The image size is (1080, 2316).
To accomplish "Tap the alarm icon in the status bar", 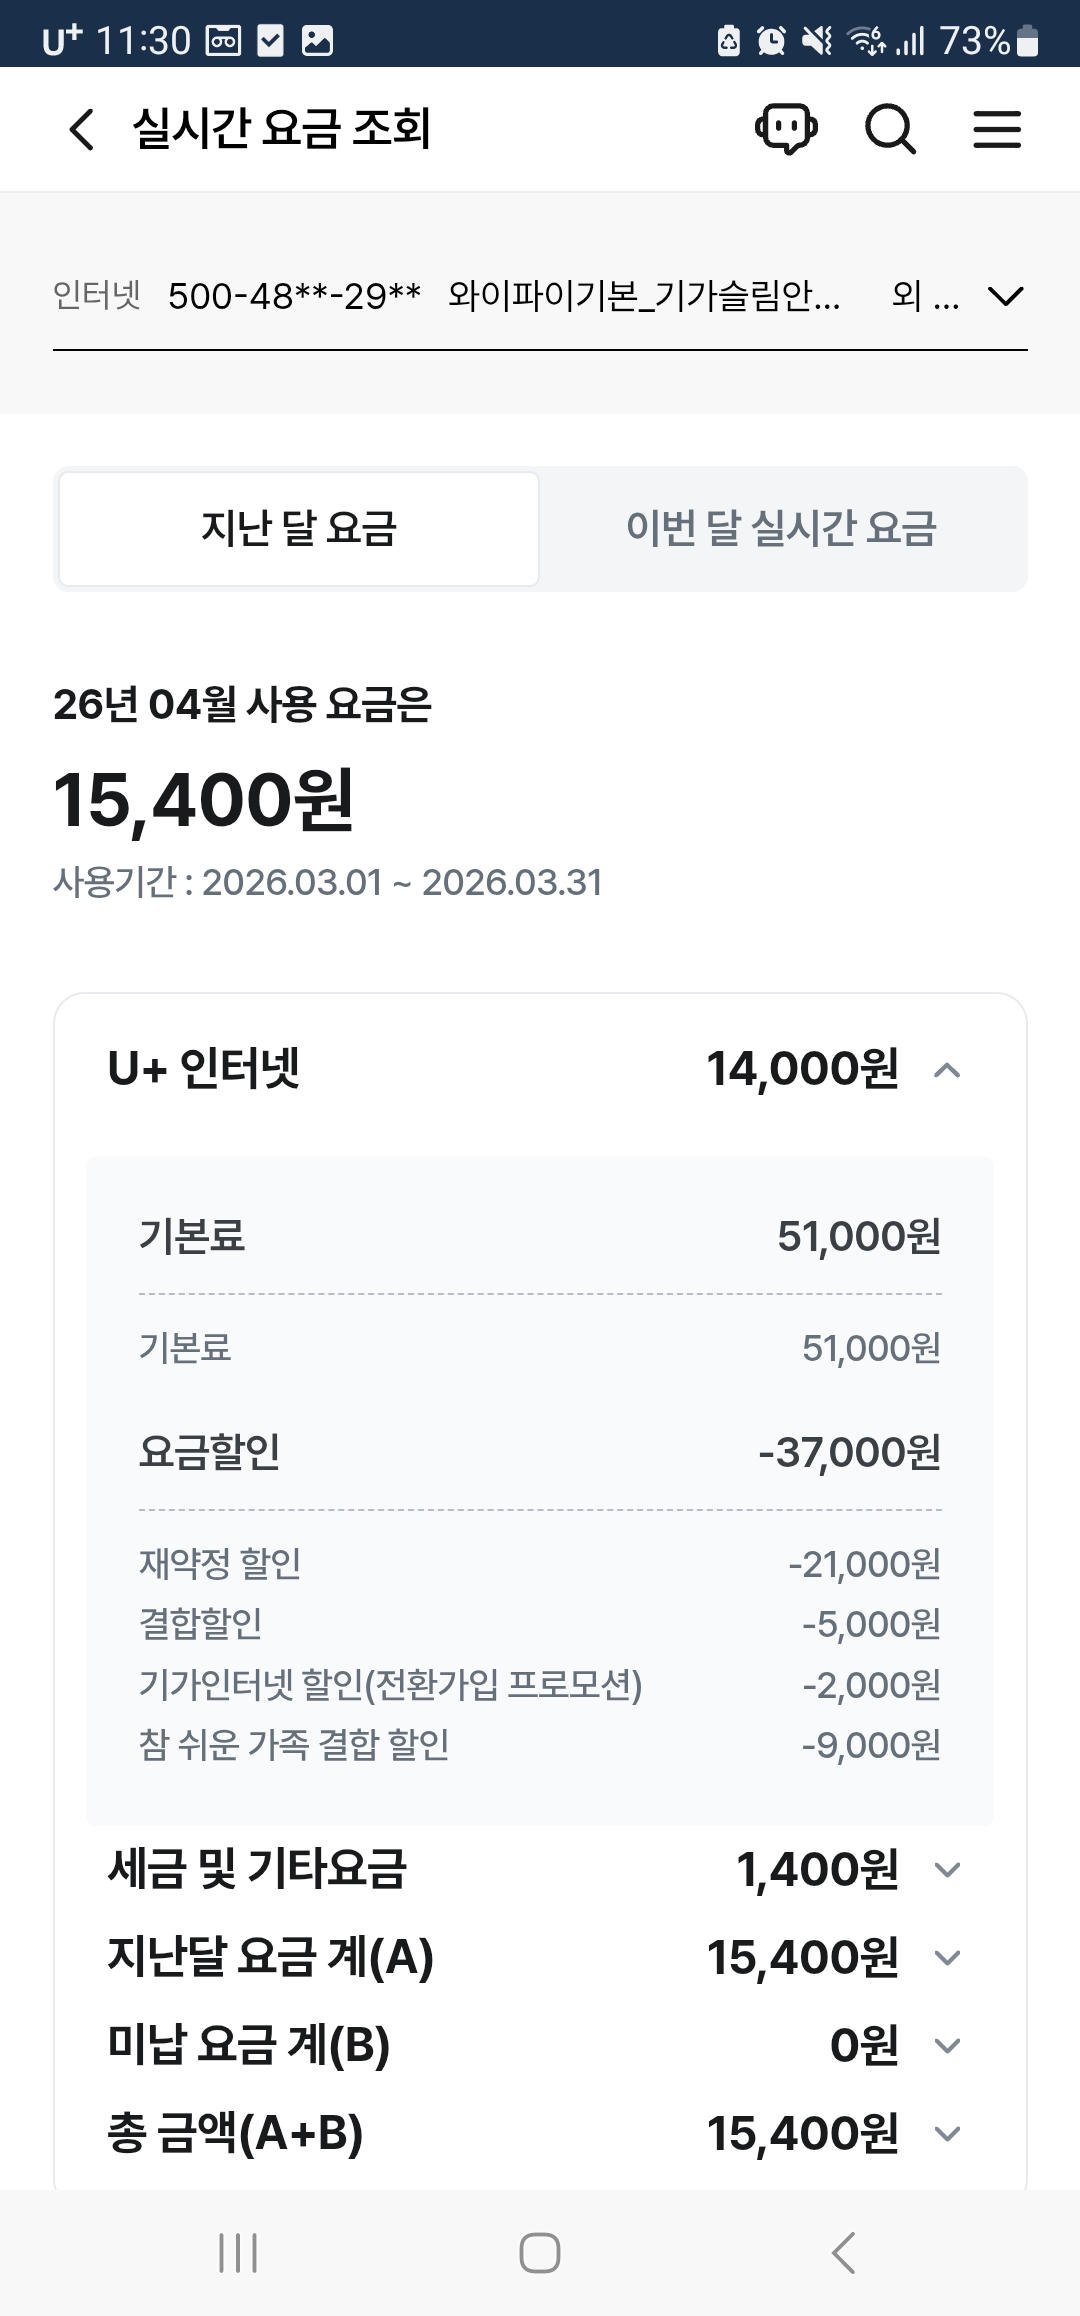I will 771,41.
